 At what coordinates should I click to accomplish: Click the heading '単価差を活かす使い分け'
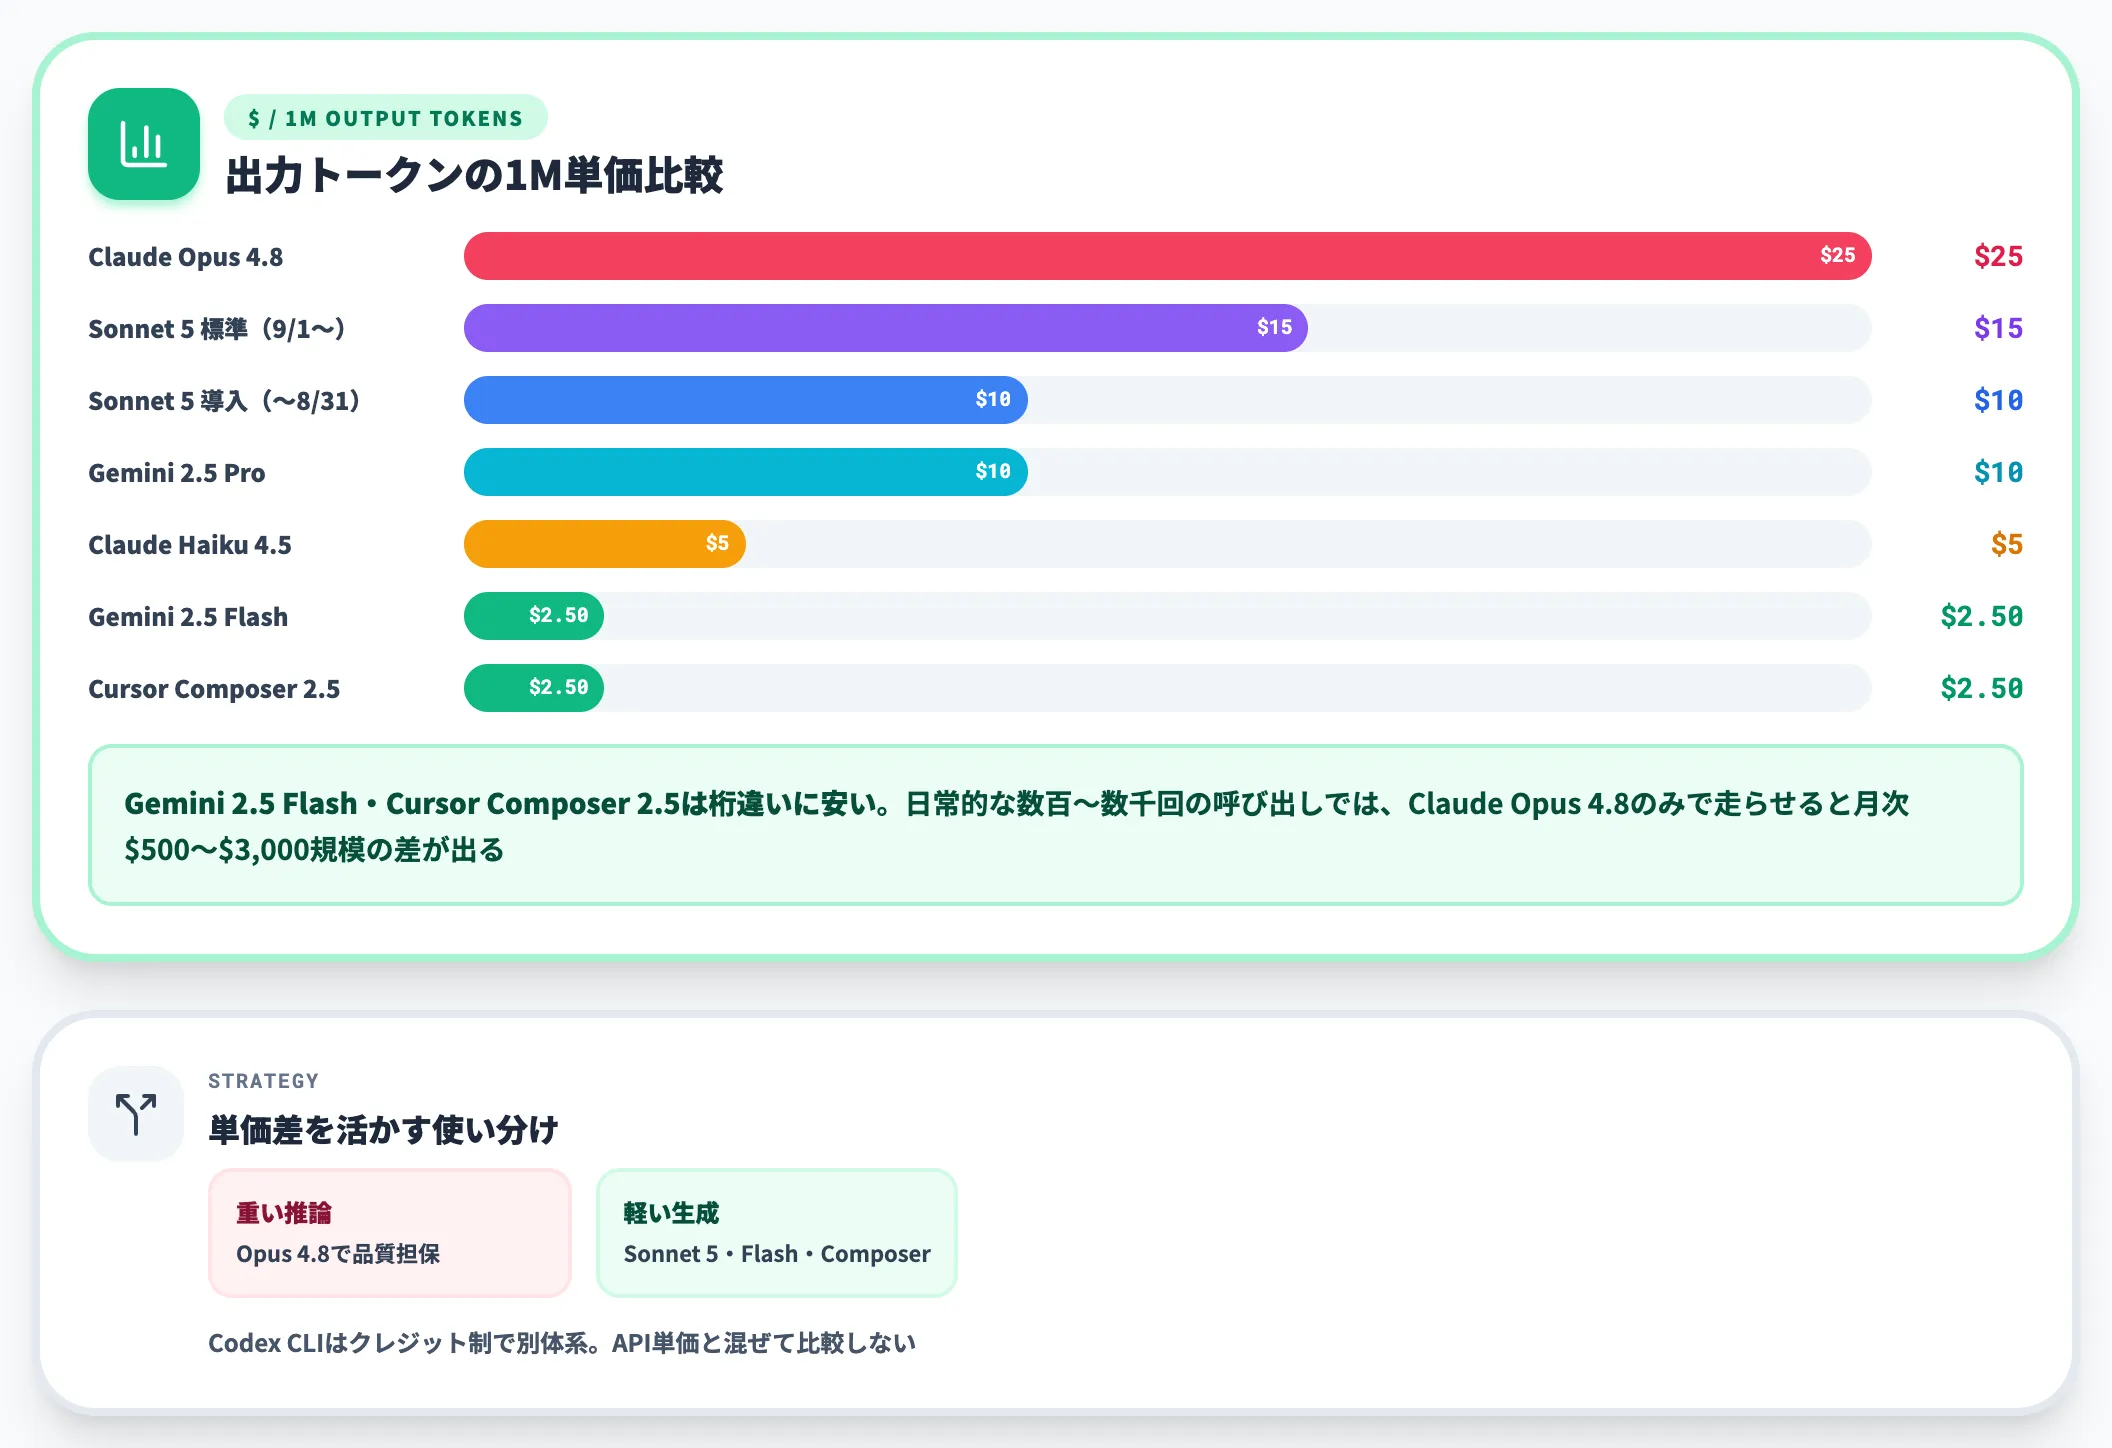click(383, 1130)
